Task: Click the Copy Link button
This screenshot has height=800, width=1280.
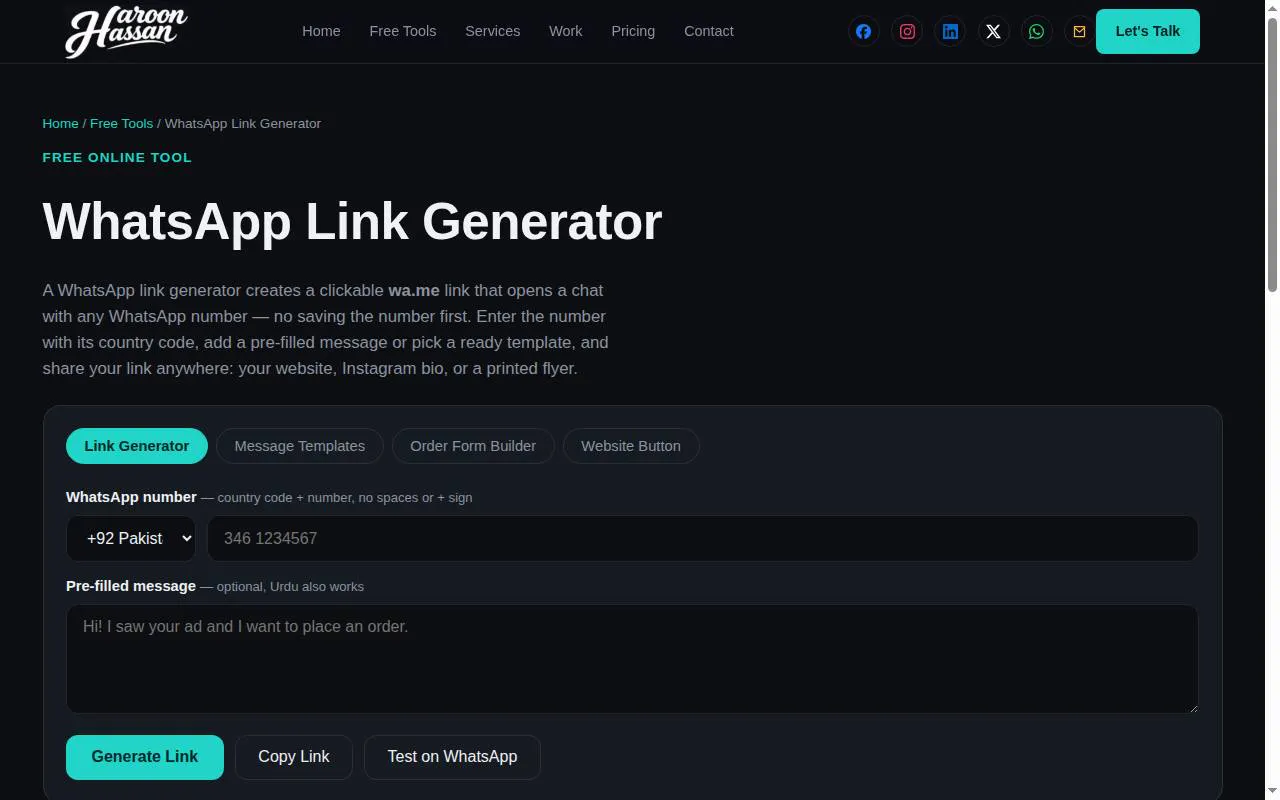Action: tap(294, 757)
